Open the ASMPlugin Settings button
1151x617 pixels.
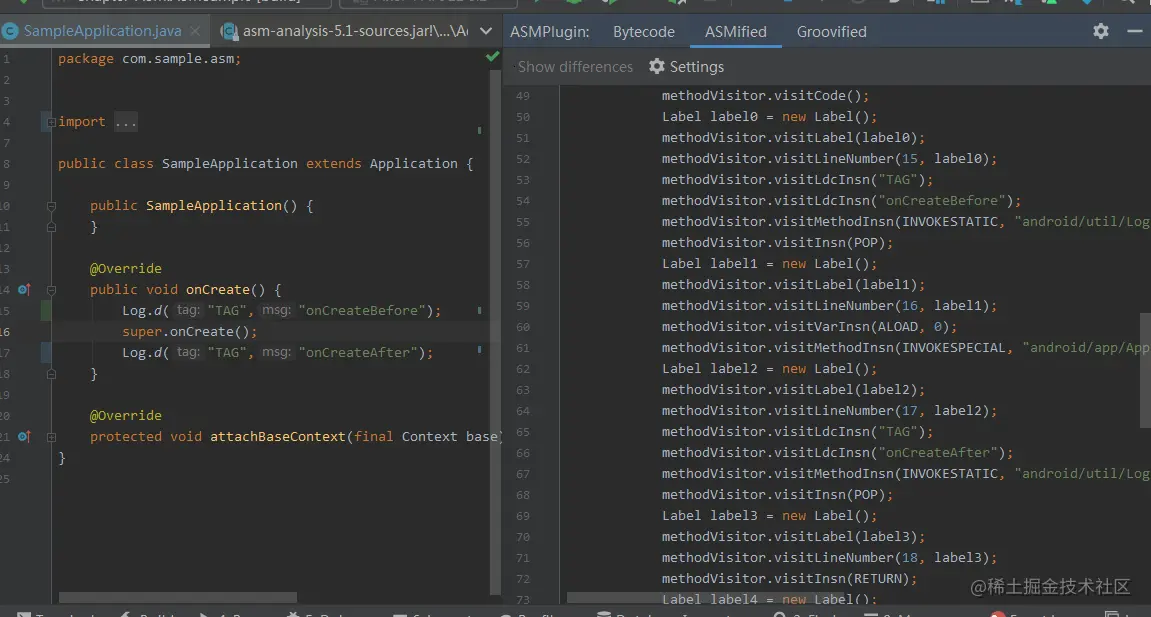(x=686, y=67)
